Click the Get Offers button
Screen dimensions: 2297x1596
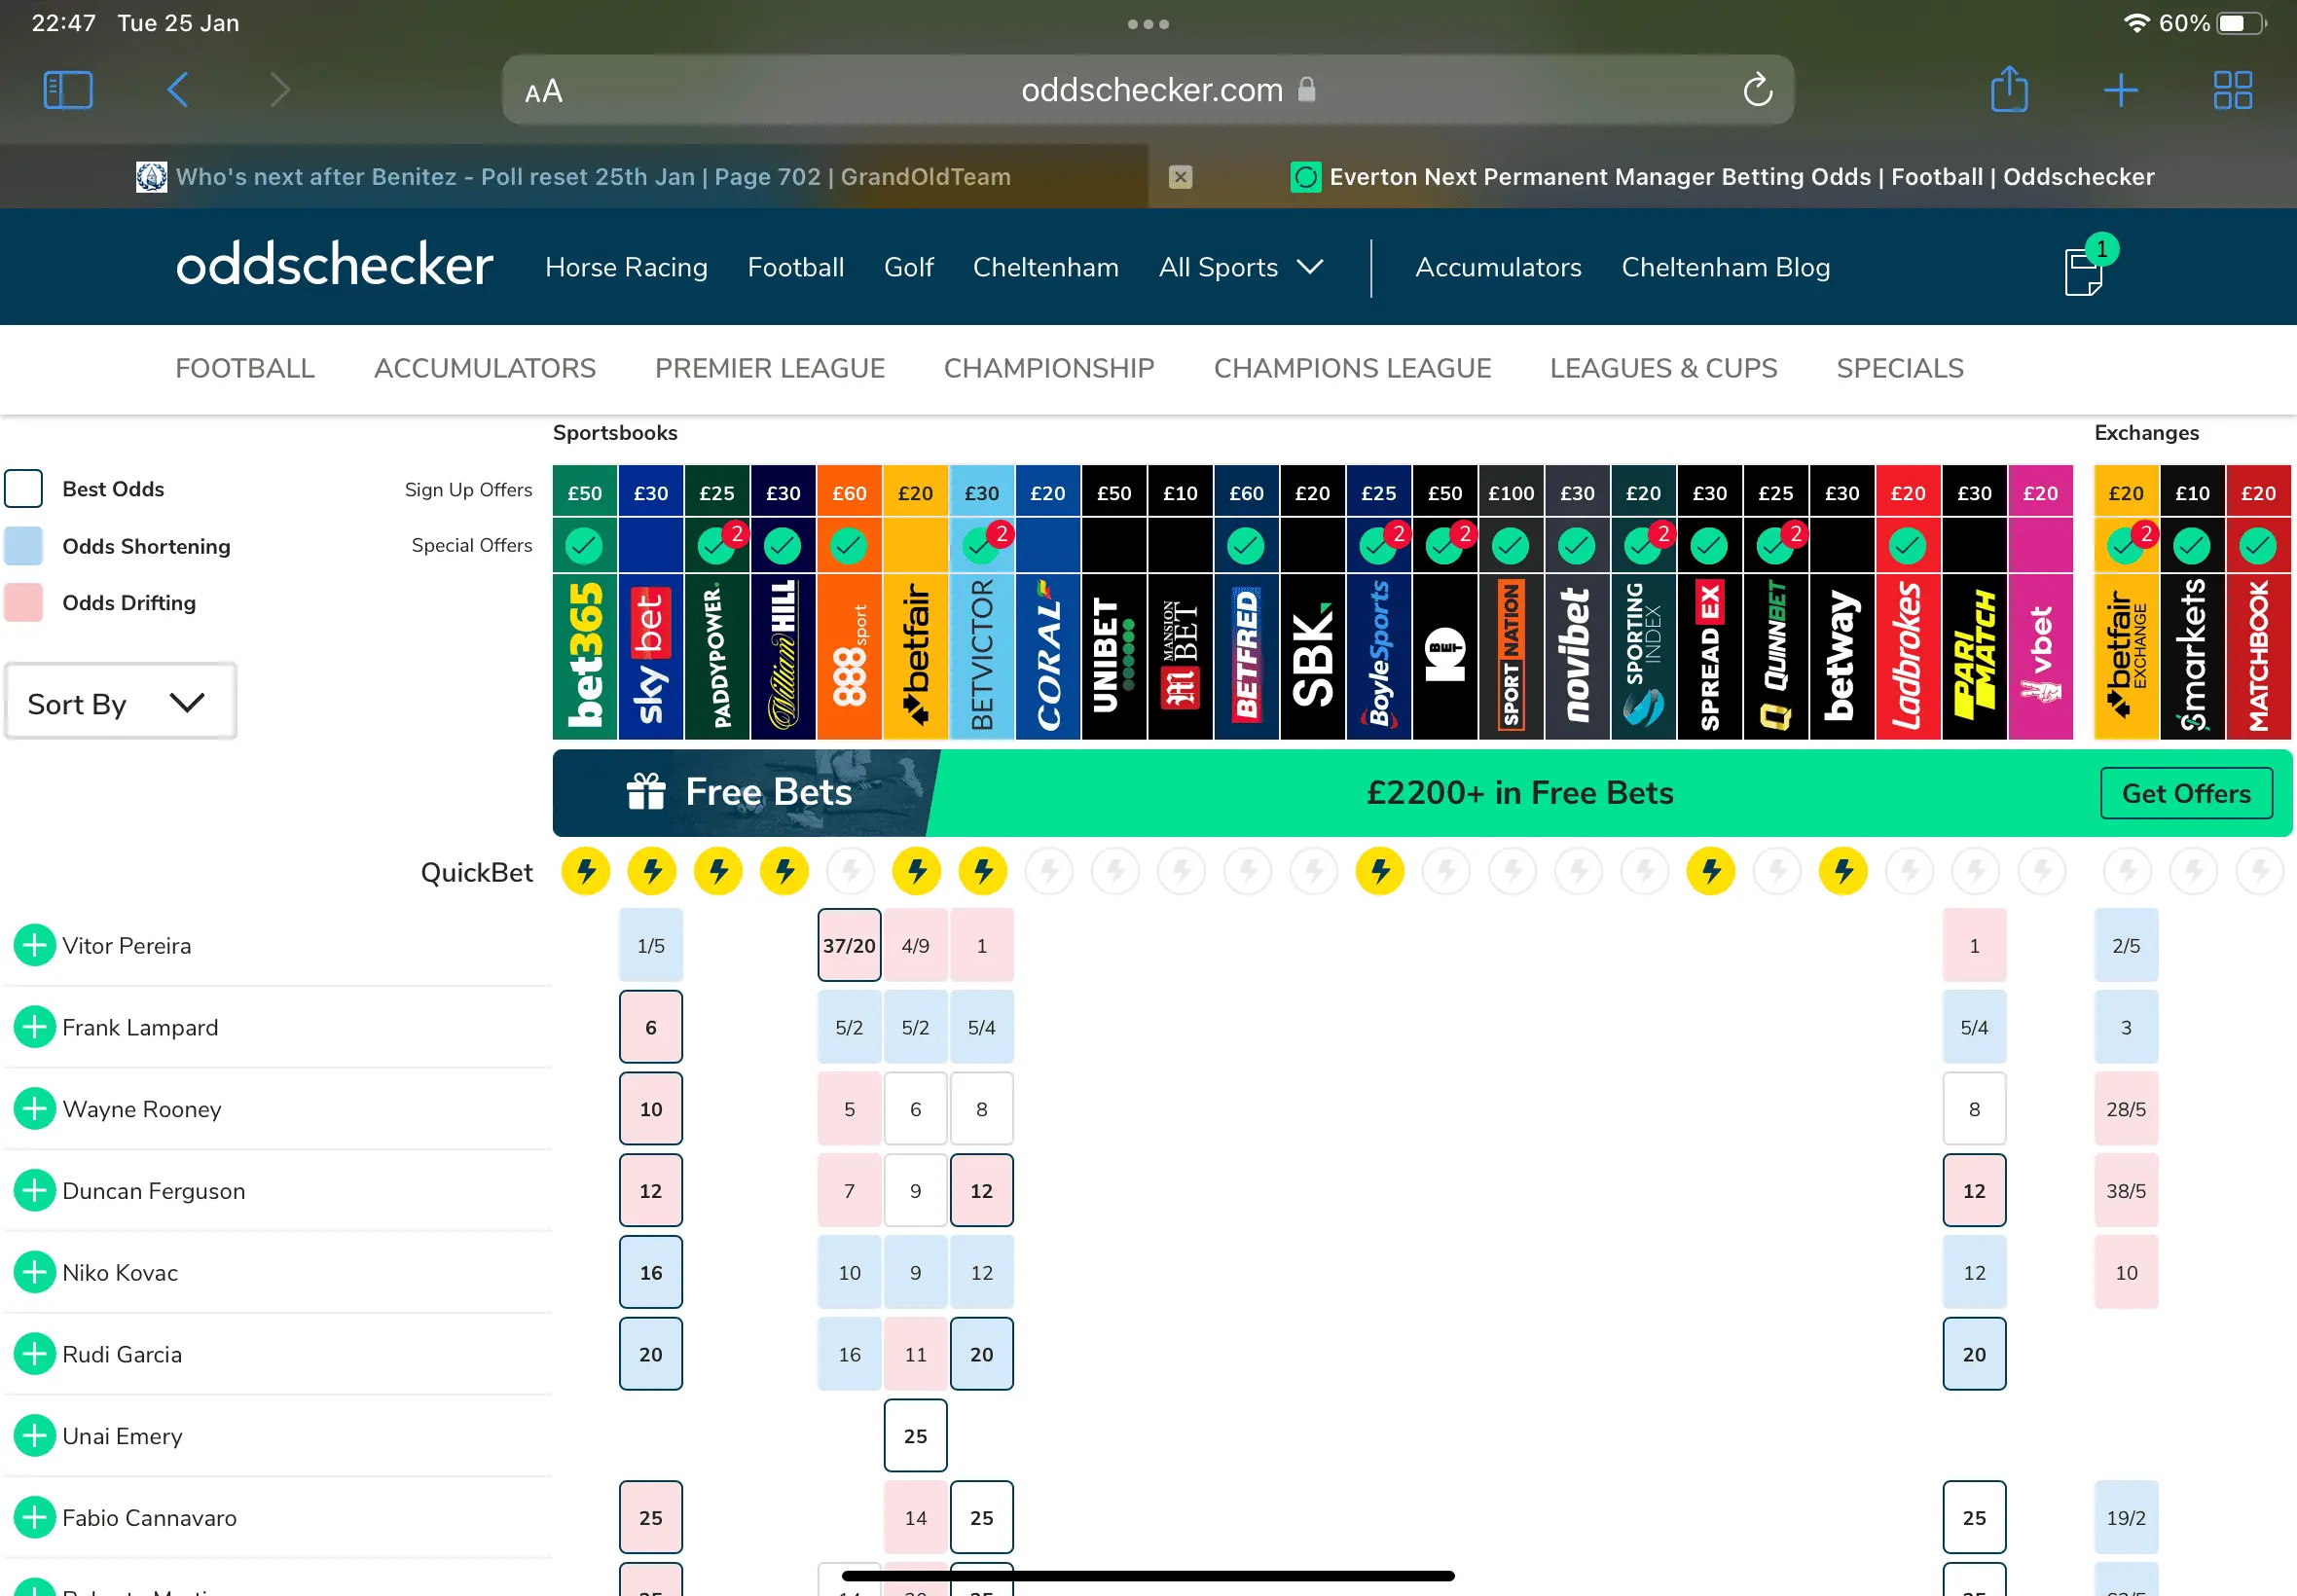point(2186,793)
